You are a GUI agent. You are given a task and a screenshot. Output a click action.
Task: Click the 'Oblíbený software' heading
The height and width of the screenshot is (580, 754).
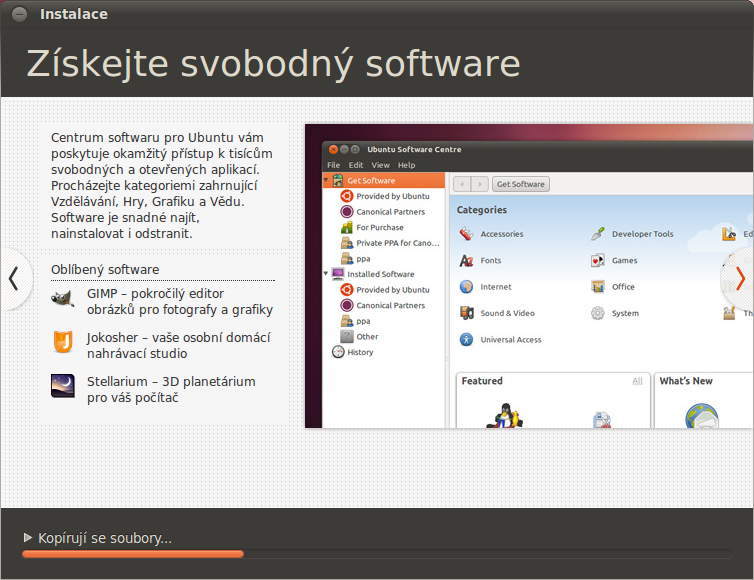(x=105, y=269)
